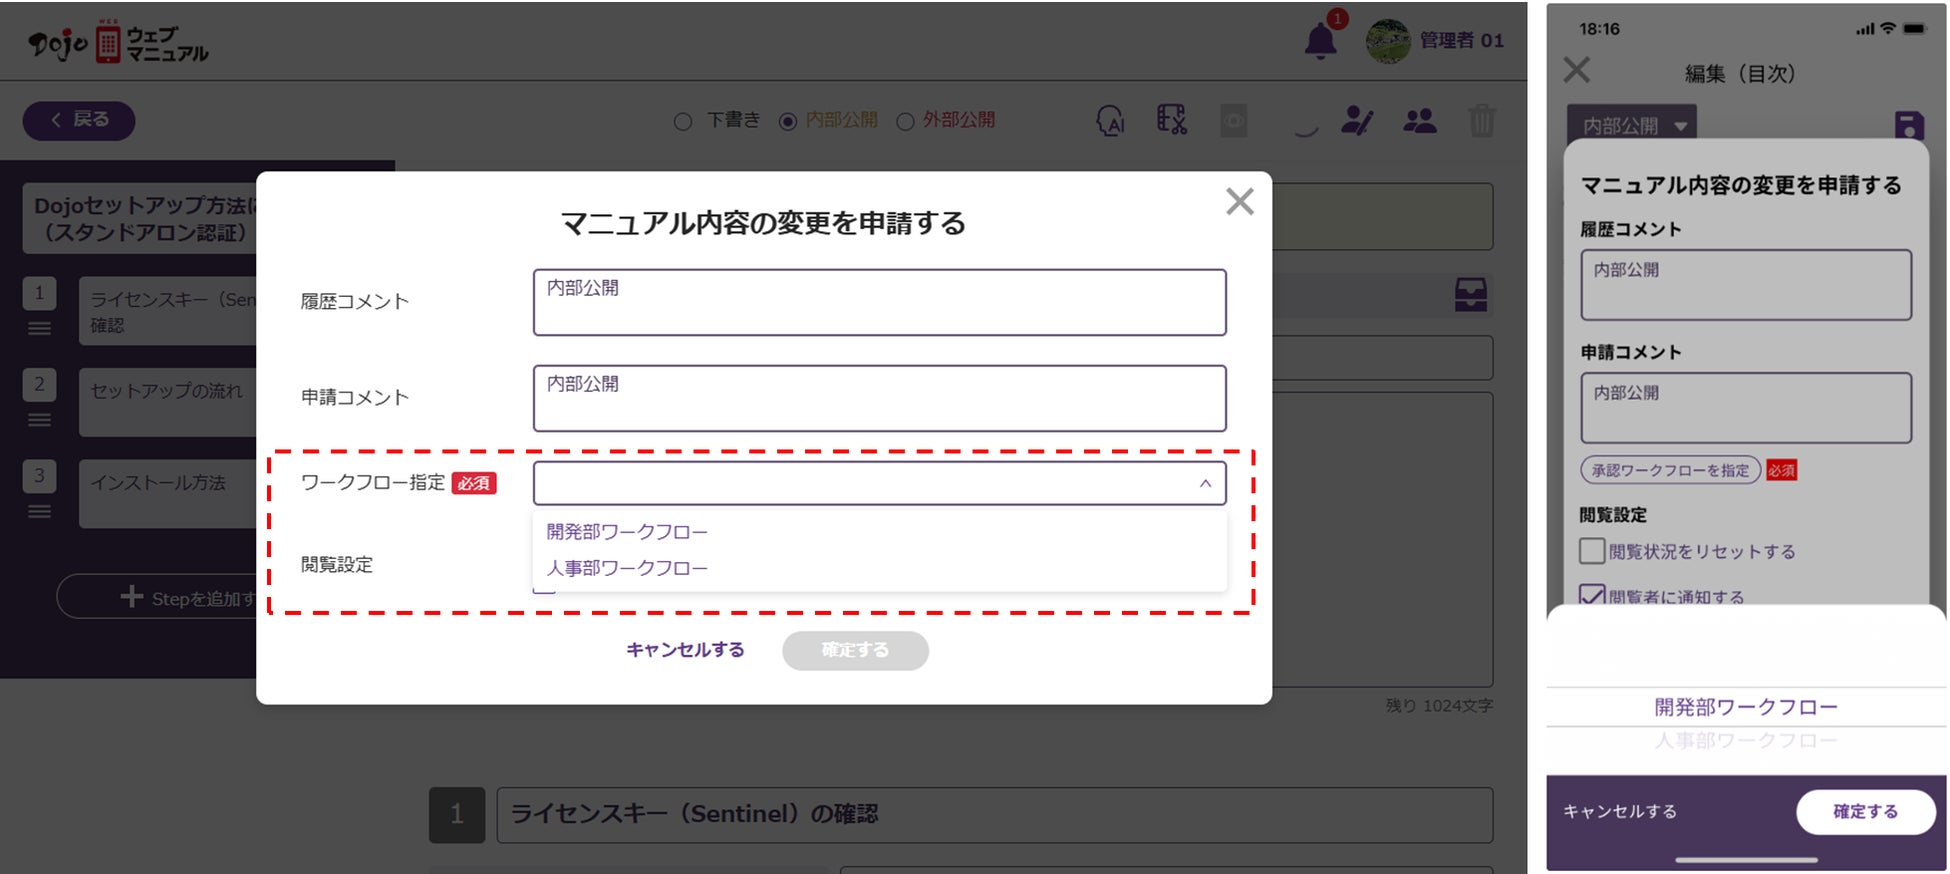Click the ライセンスキー（Sentinel）の確認 step title field
Image resolution: width=1950 pixels, height=874 pixels.
(x=994, y=815)
